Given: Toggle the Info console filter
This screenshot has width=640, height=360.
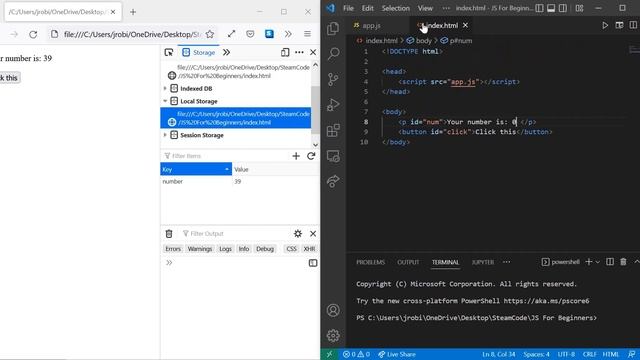Looking at the screenshot, I should tap(244, 249).
